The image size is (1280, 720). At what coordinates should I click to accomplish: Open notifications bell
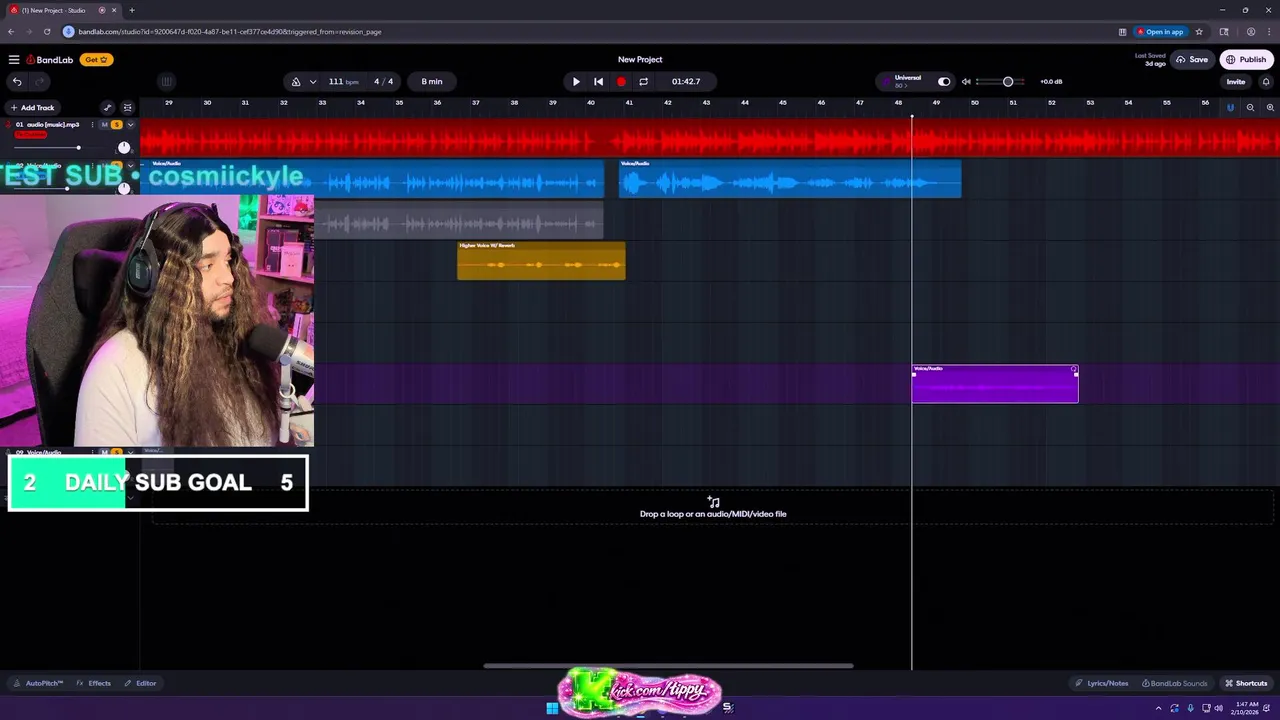pyautogui.click(x=1265, y=82)
